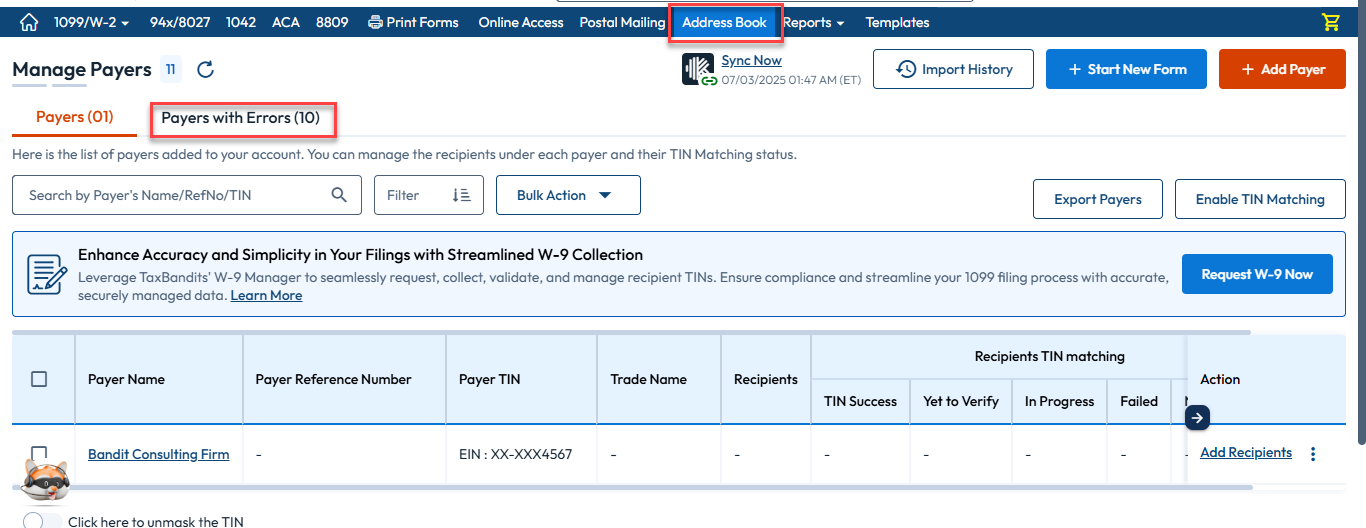Click the In Progress column header

coord(1059,401)
